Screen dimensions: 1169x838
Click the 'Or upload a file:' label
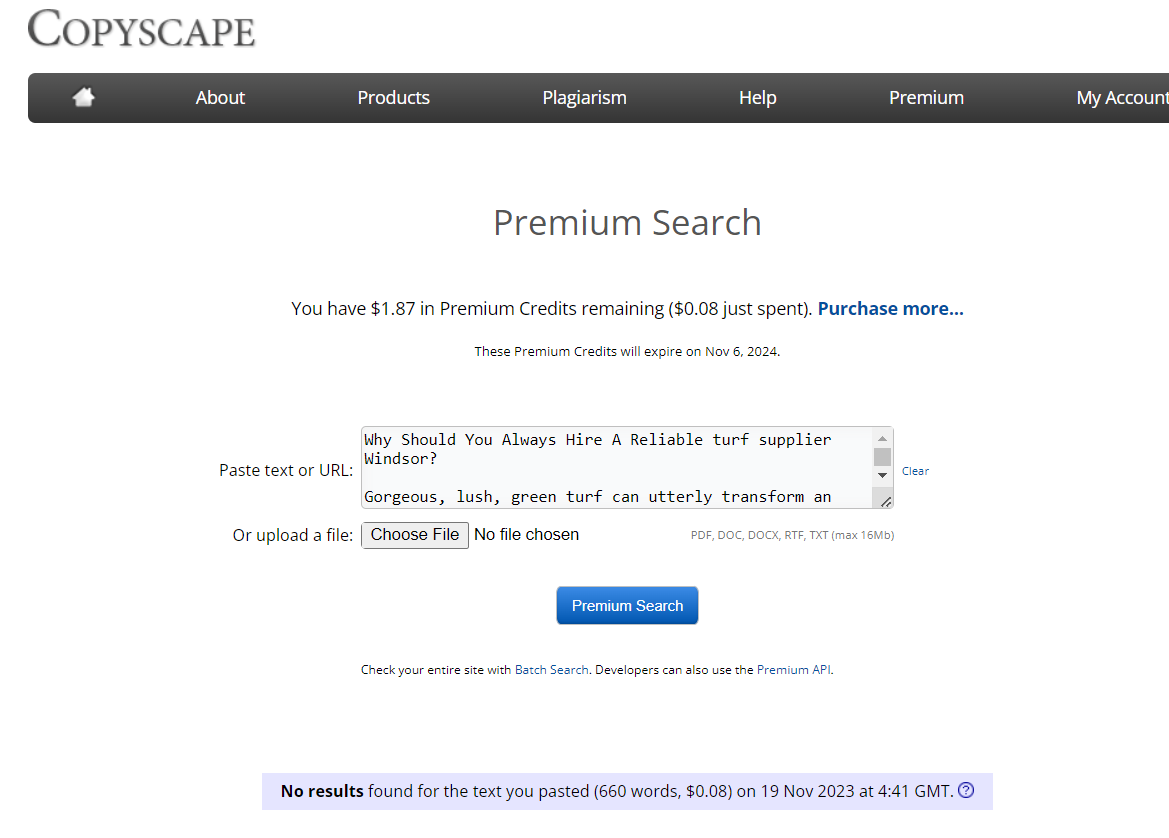pyautogui.click(x=293, y=535)
